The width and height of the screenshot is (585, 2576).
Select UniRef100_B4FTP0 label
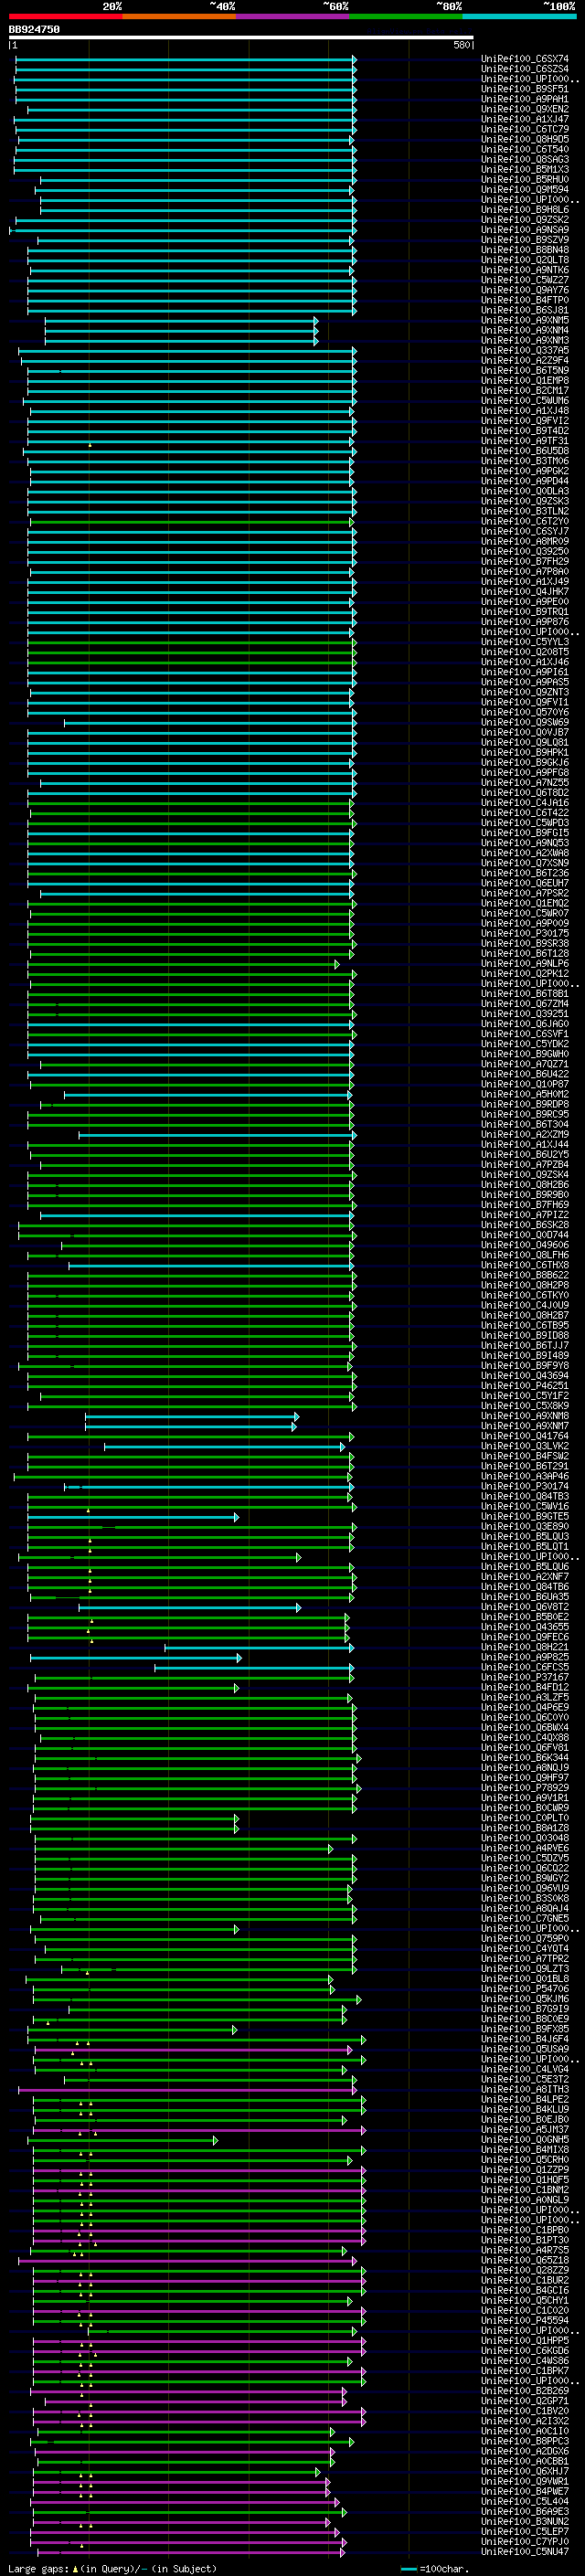(525, 300)
